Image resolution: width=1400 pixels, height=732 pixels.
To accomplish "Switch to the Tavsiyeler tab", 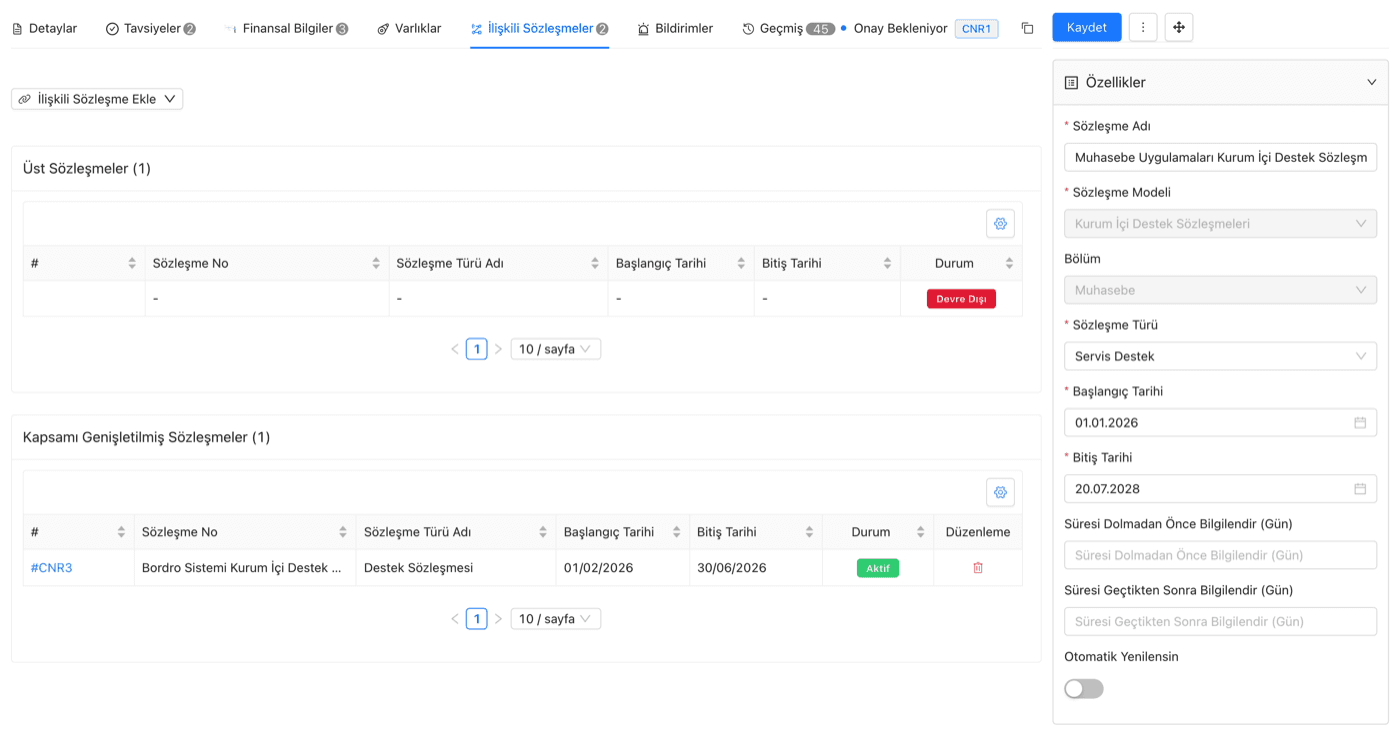I will (151, 28).
